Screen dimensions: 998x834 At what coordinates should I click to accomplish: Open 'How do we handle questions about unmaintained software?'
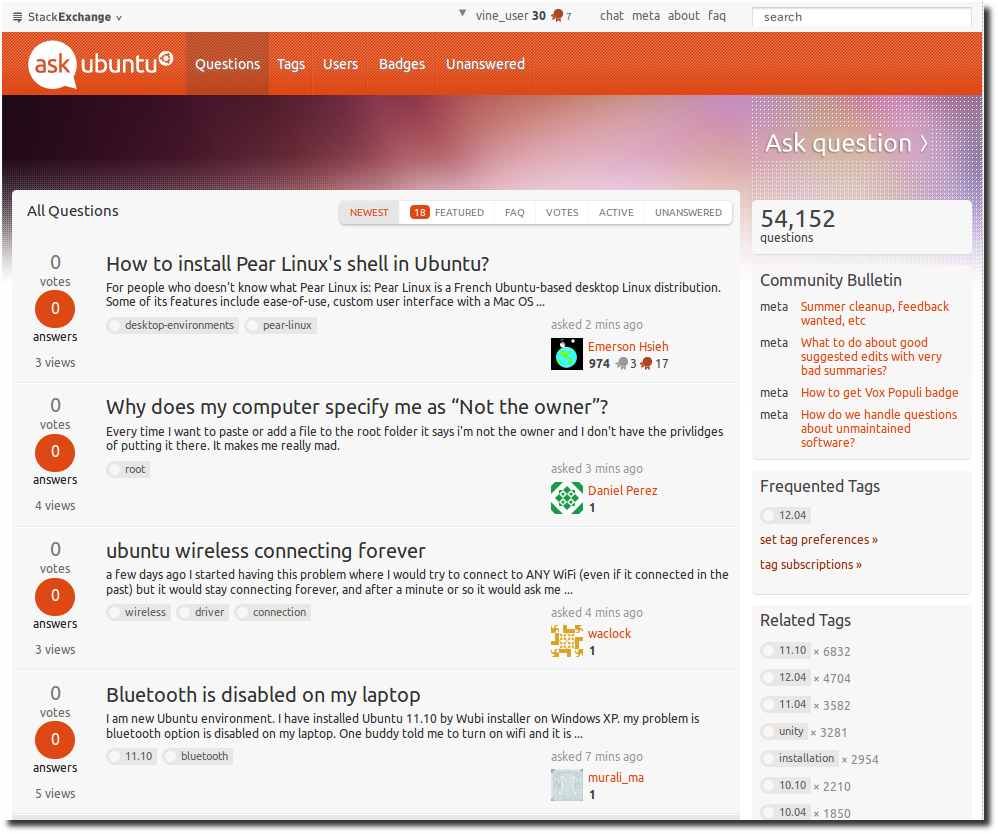[878, 428]
